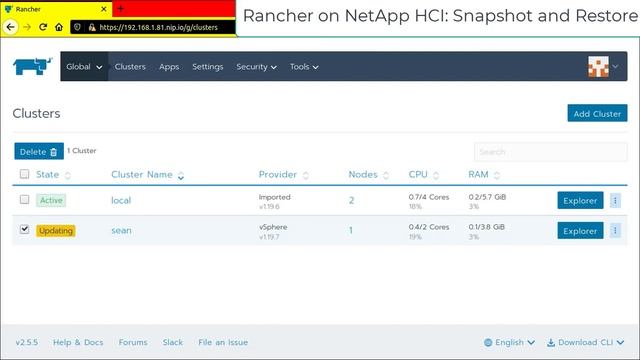This screenshot has width=640, height=360.
Task: Open the browser home icon
Action: pyautogui.click(x=59, y=27)
